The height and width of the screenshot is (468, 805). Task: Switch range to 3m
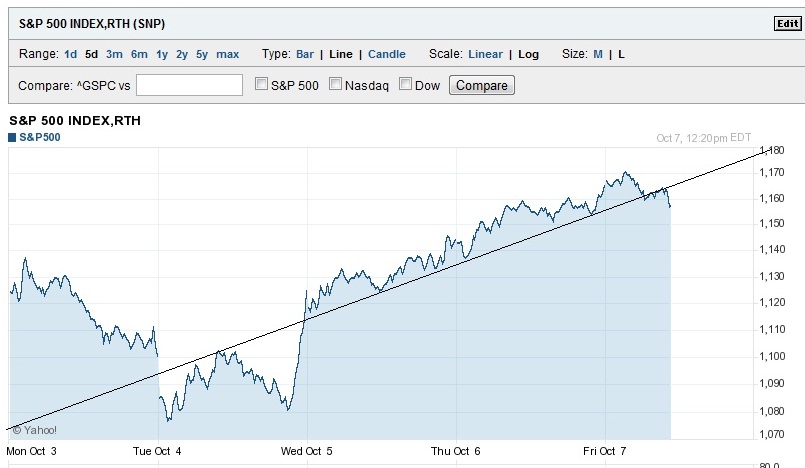point(114,54)
